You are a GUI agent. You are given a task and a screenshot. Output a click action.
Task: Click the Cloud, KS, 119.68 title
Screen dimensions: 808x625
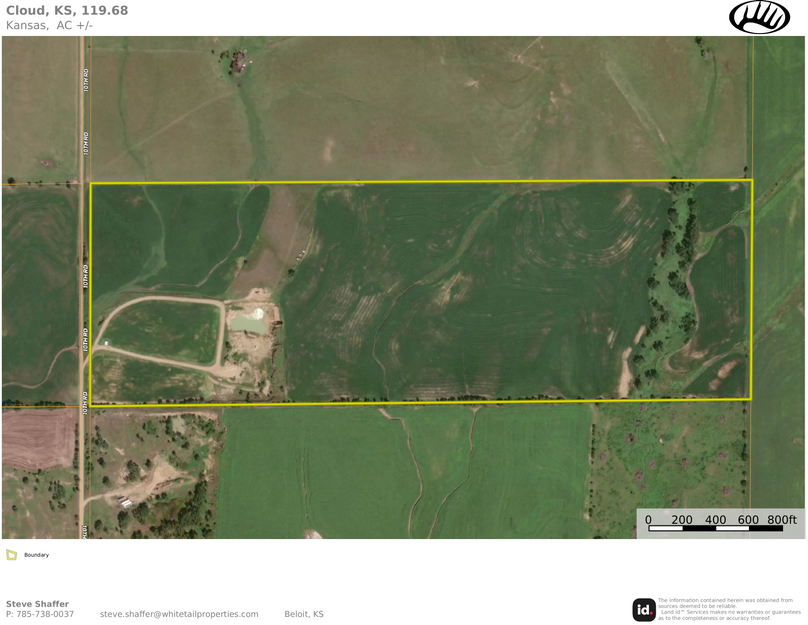pos(67,10)
